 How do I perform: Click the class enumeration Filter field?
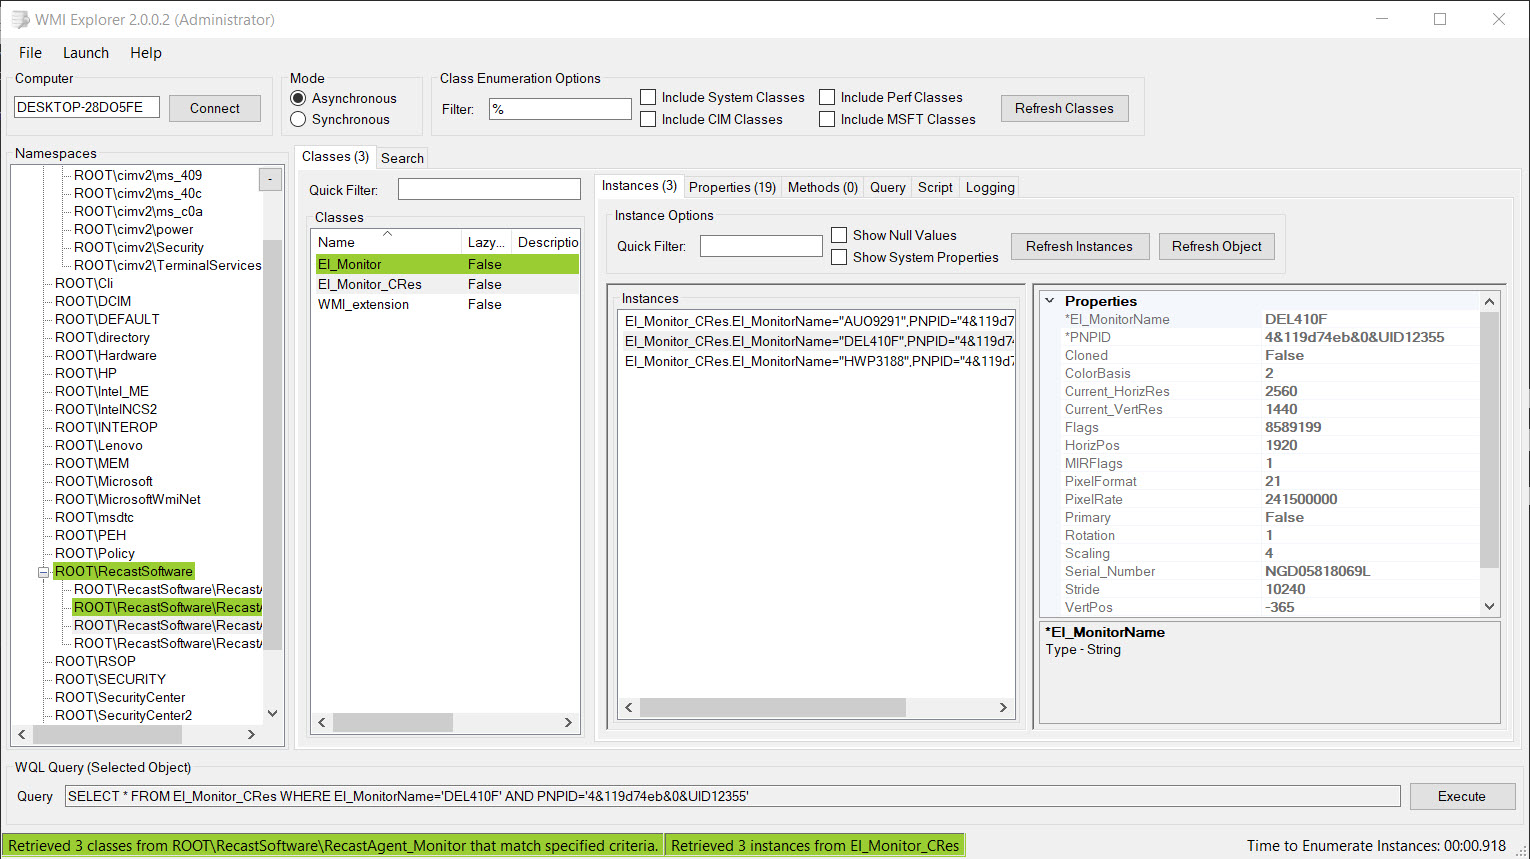pos(560,109)
